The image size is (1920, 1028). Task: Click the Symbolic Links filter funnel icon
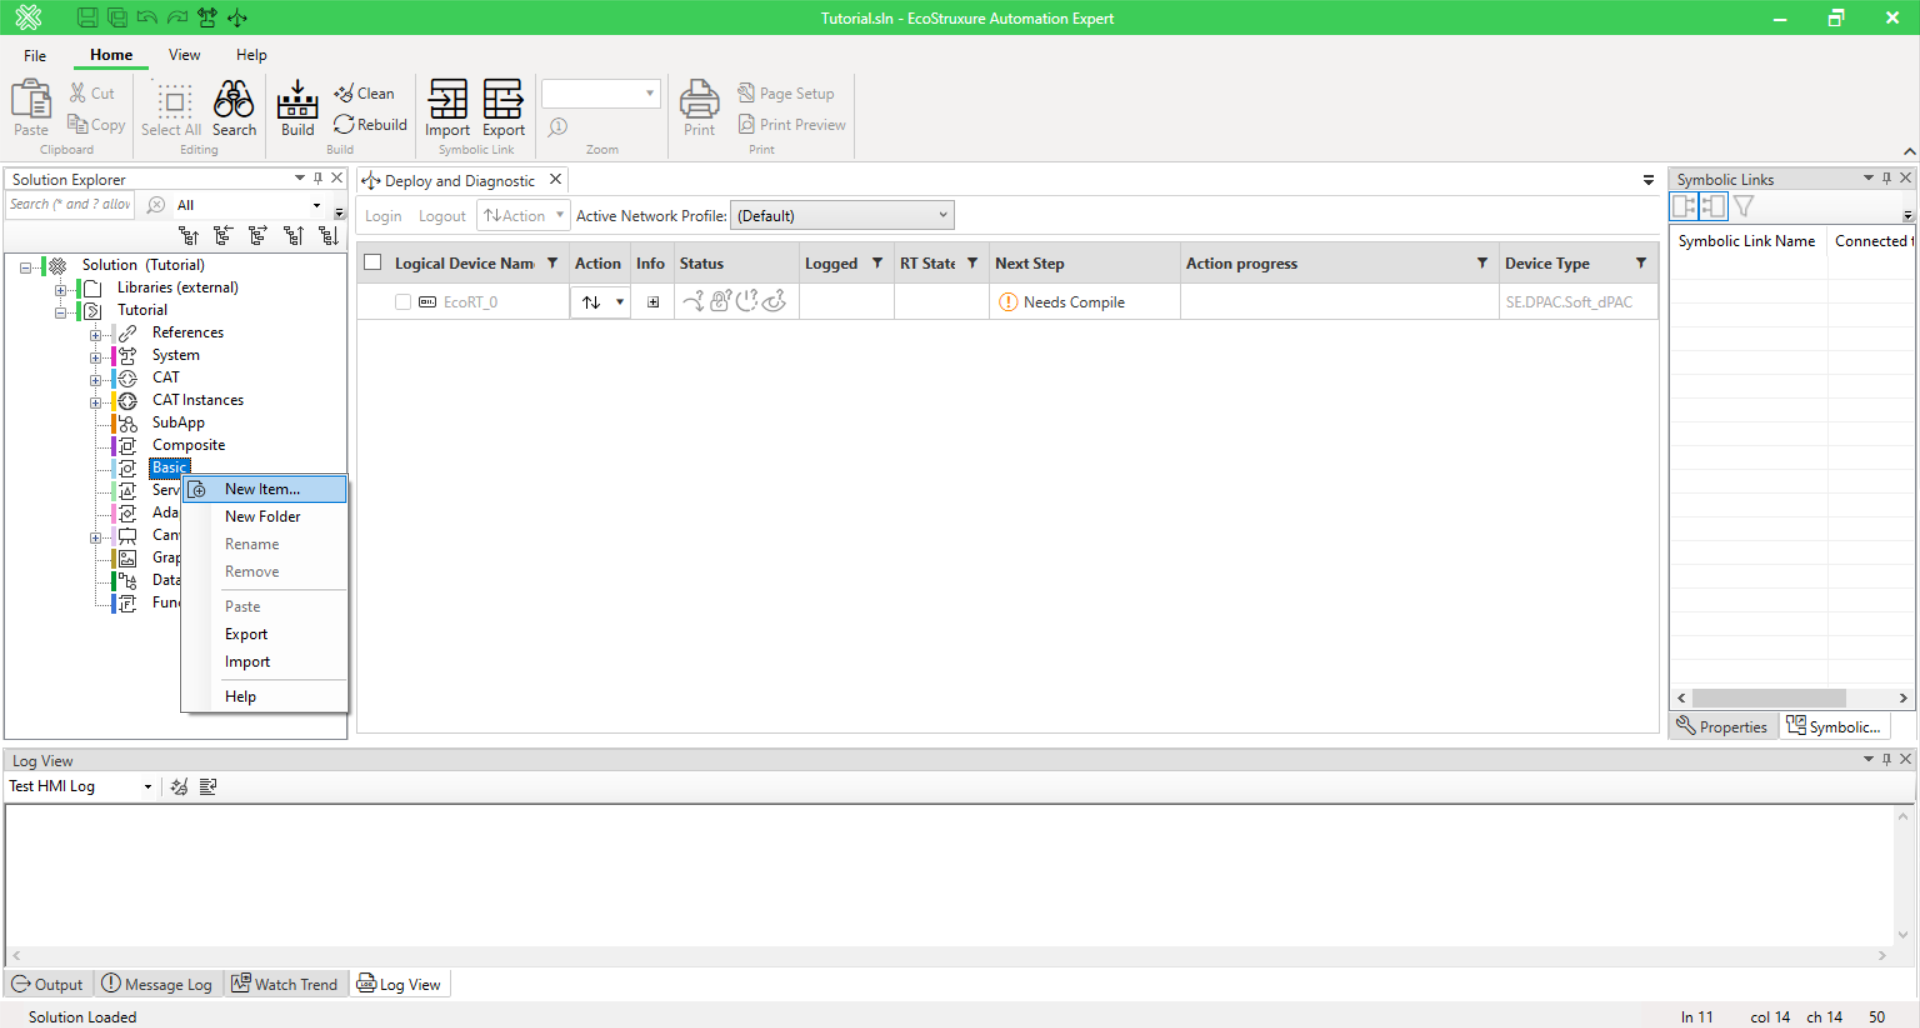coord(1744,207)
